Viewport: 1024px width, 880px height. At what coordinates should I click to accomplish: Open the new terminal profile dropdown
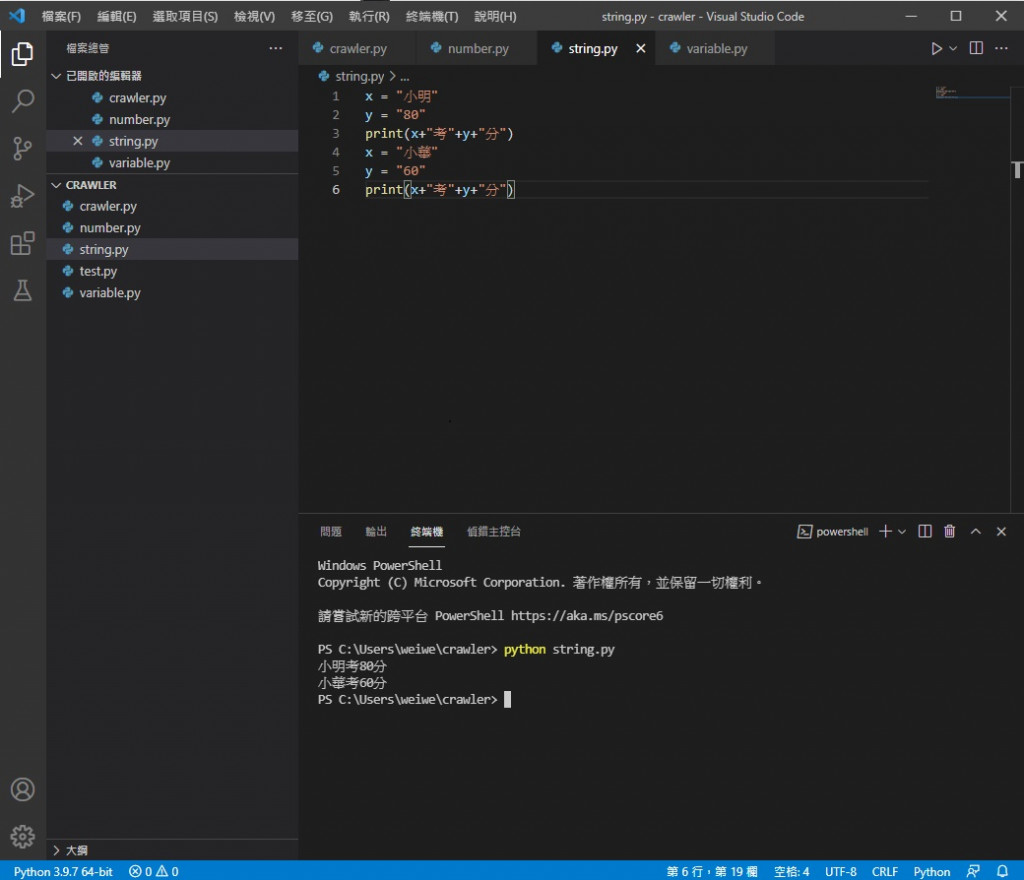point(902,531)
